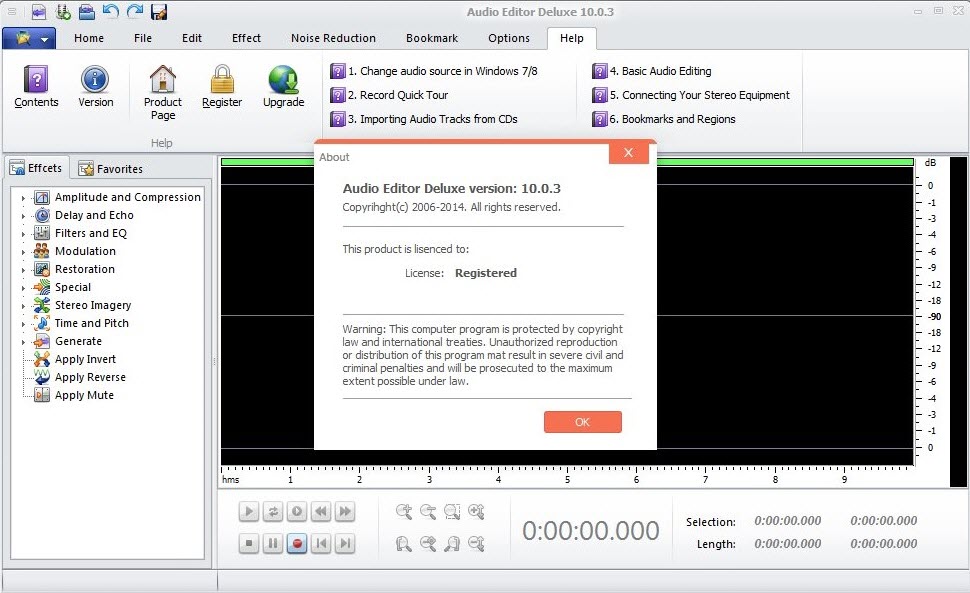Expand the Amplitude and Compression tree node

[x=24, y=198]
